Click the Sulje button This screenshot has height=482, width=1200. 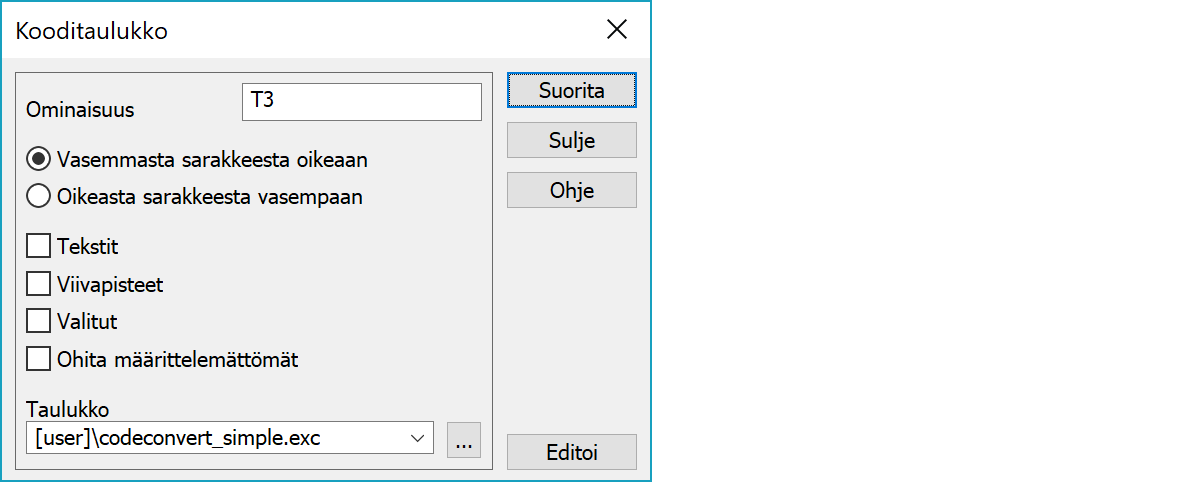pos(572,140)
